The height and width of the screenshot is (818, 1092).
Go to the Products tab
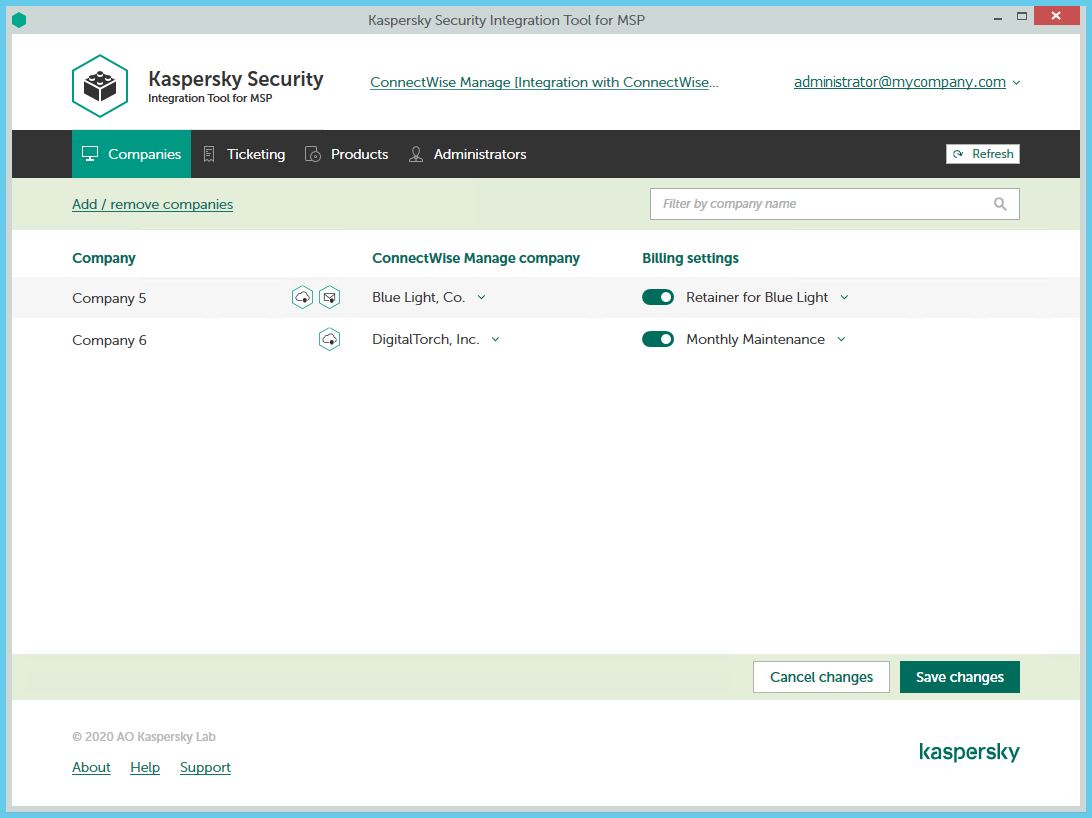click(347, 154)
